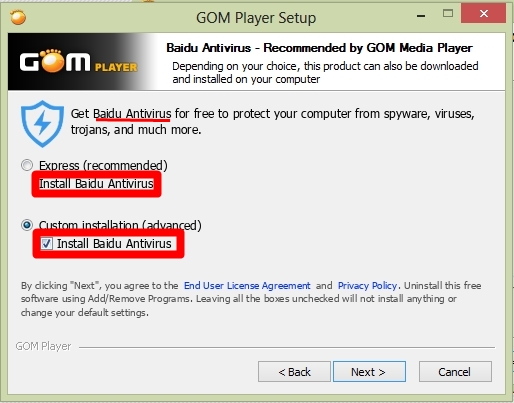This screenshot has height=403, width=514.
Task: Go back with the < Back button
Action: [294, 371]
